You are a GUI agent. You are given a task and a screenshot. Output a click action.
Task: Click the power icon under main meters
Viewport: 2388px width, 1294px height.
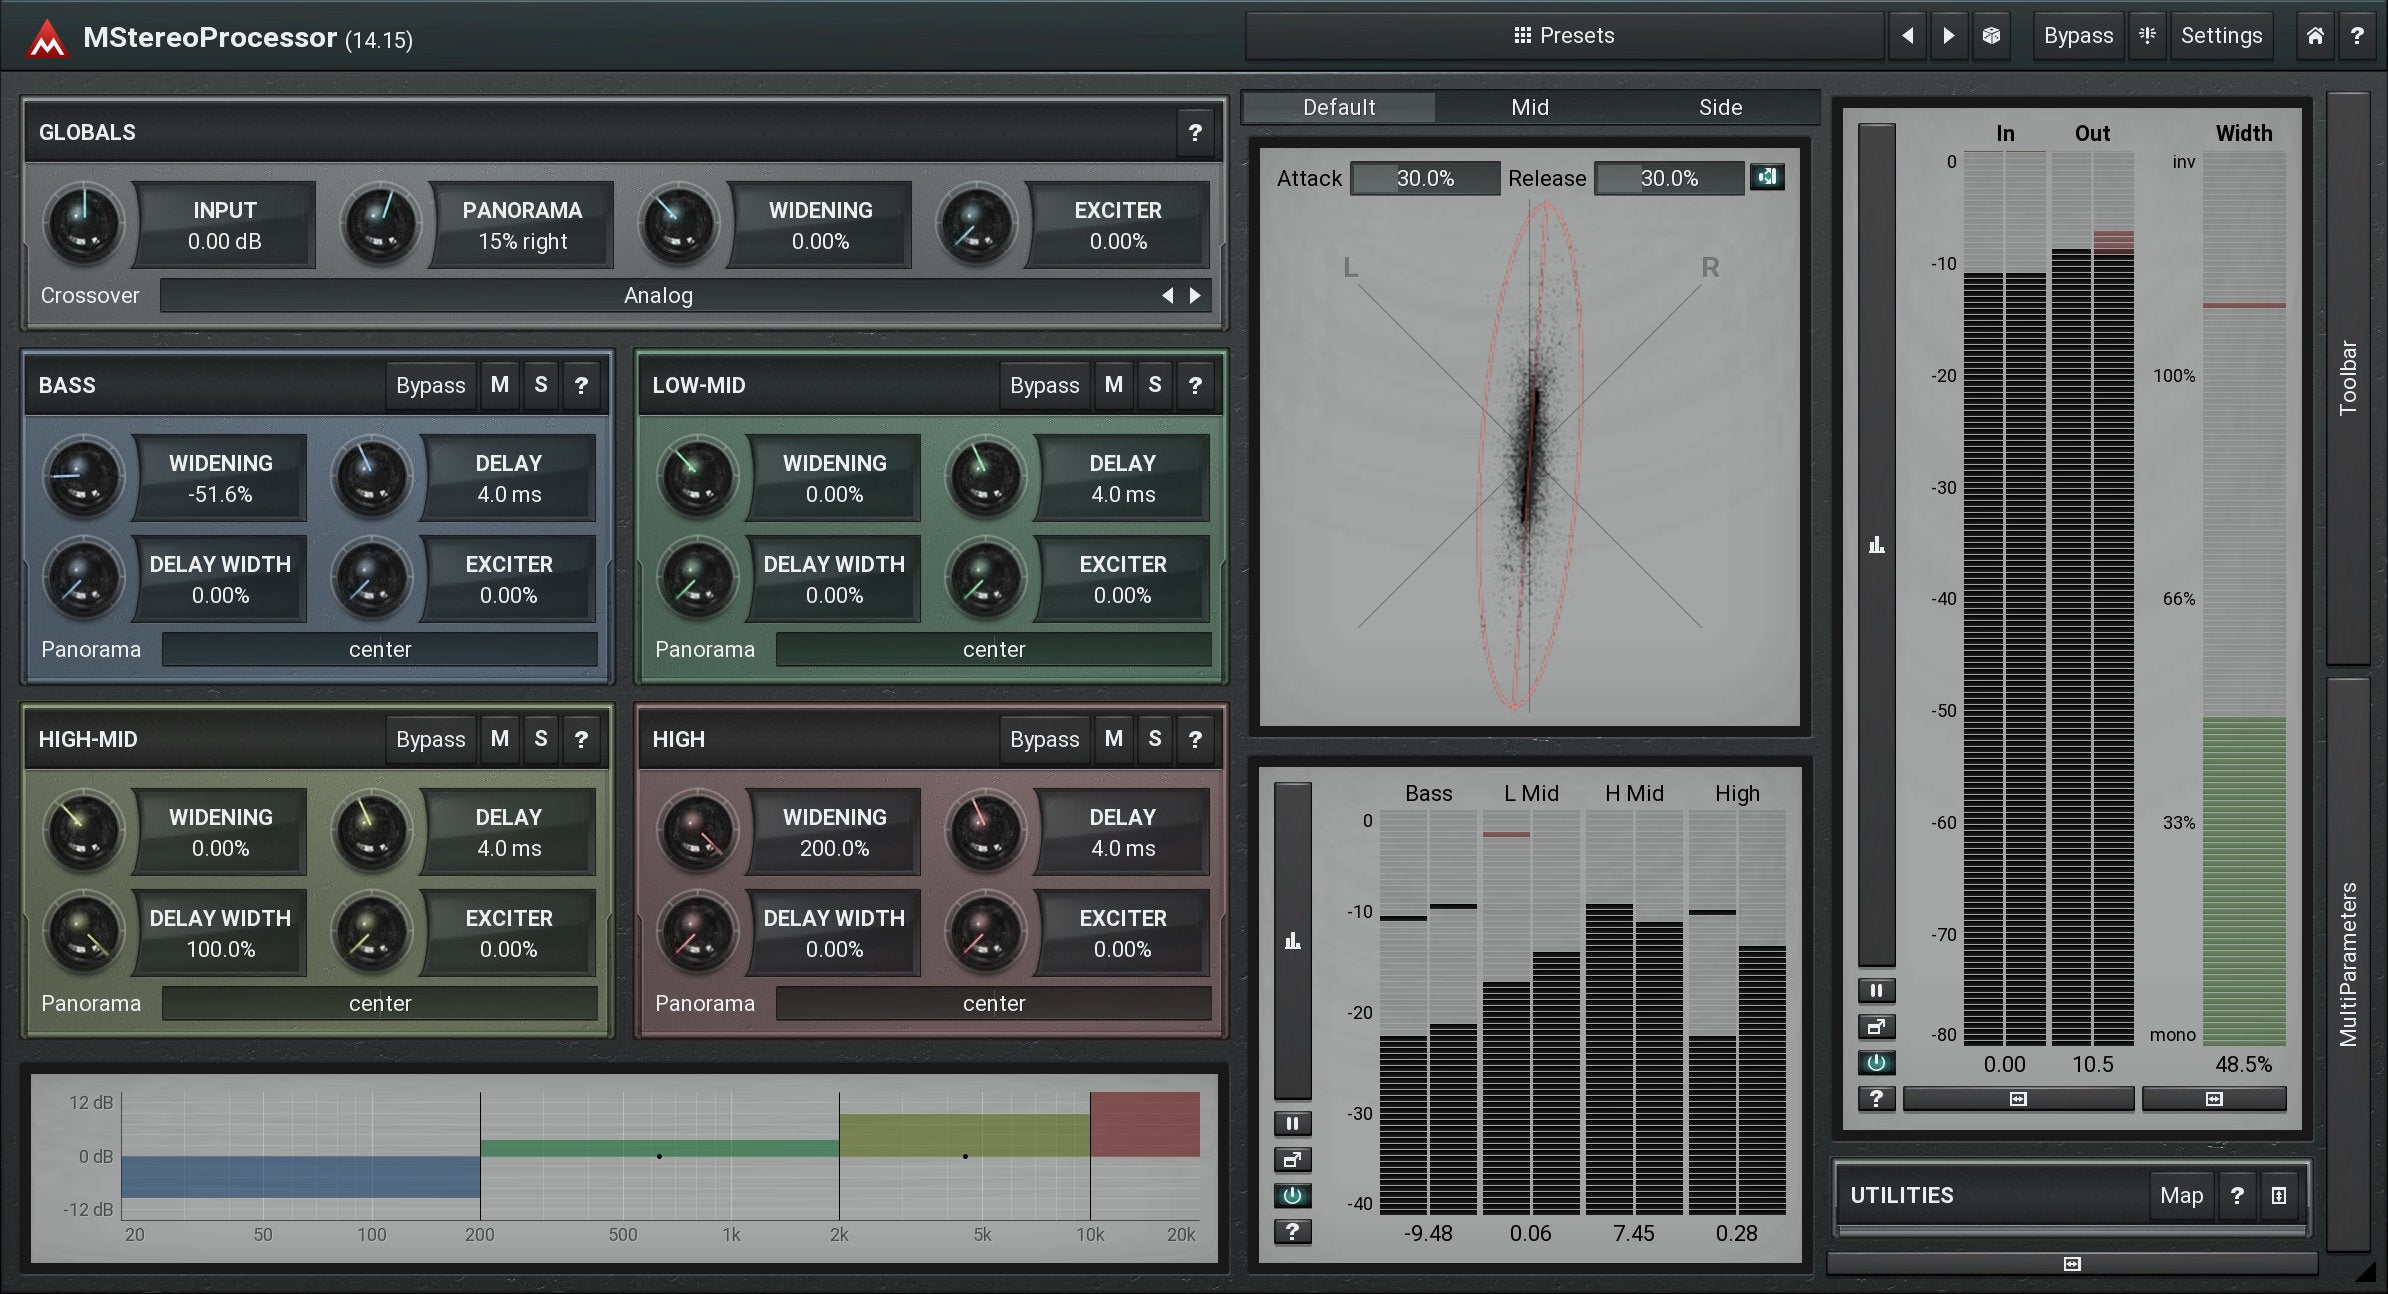point(1876,1063)
